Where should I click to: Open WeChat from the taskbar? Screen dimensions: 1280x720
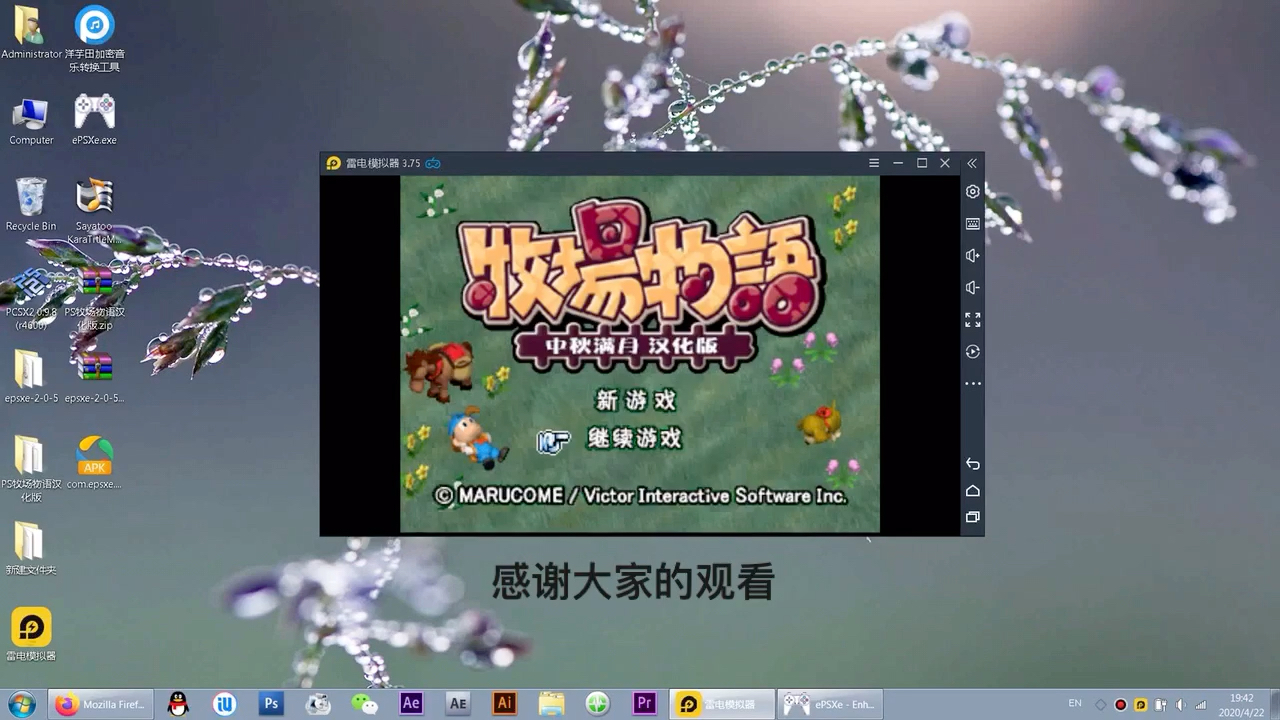pos(364,704)
